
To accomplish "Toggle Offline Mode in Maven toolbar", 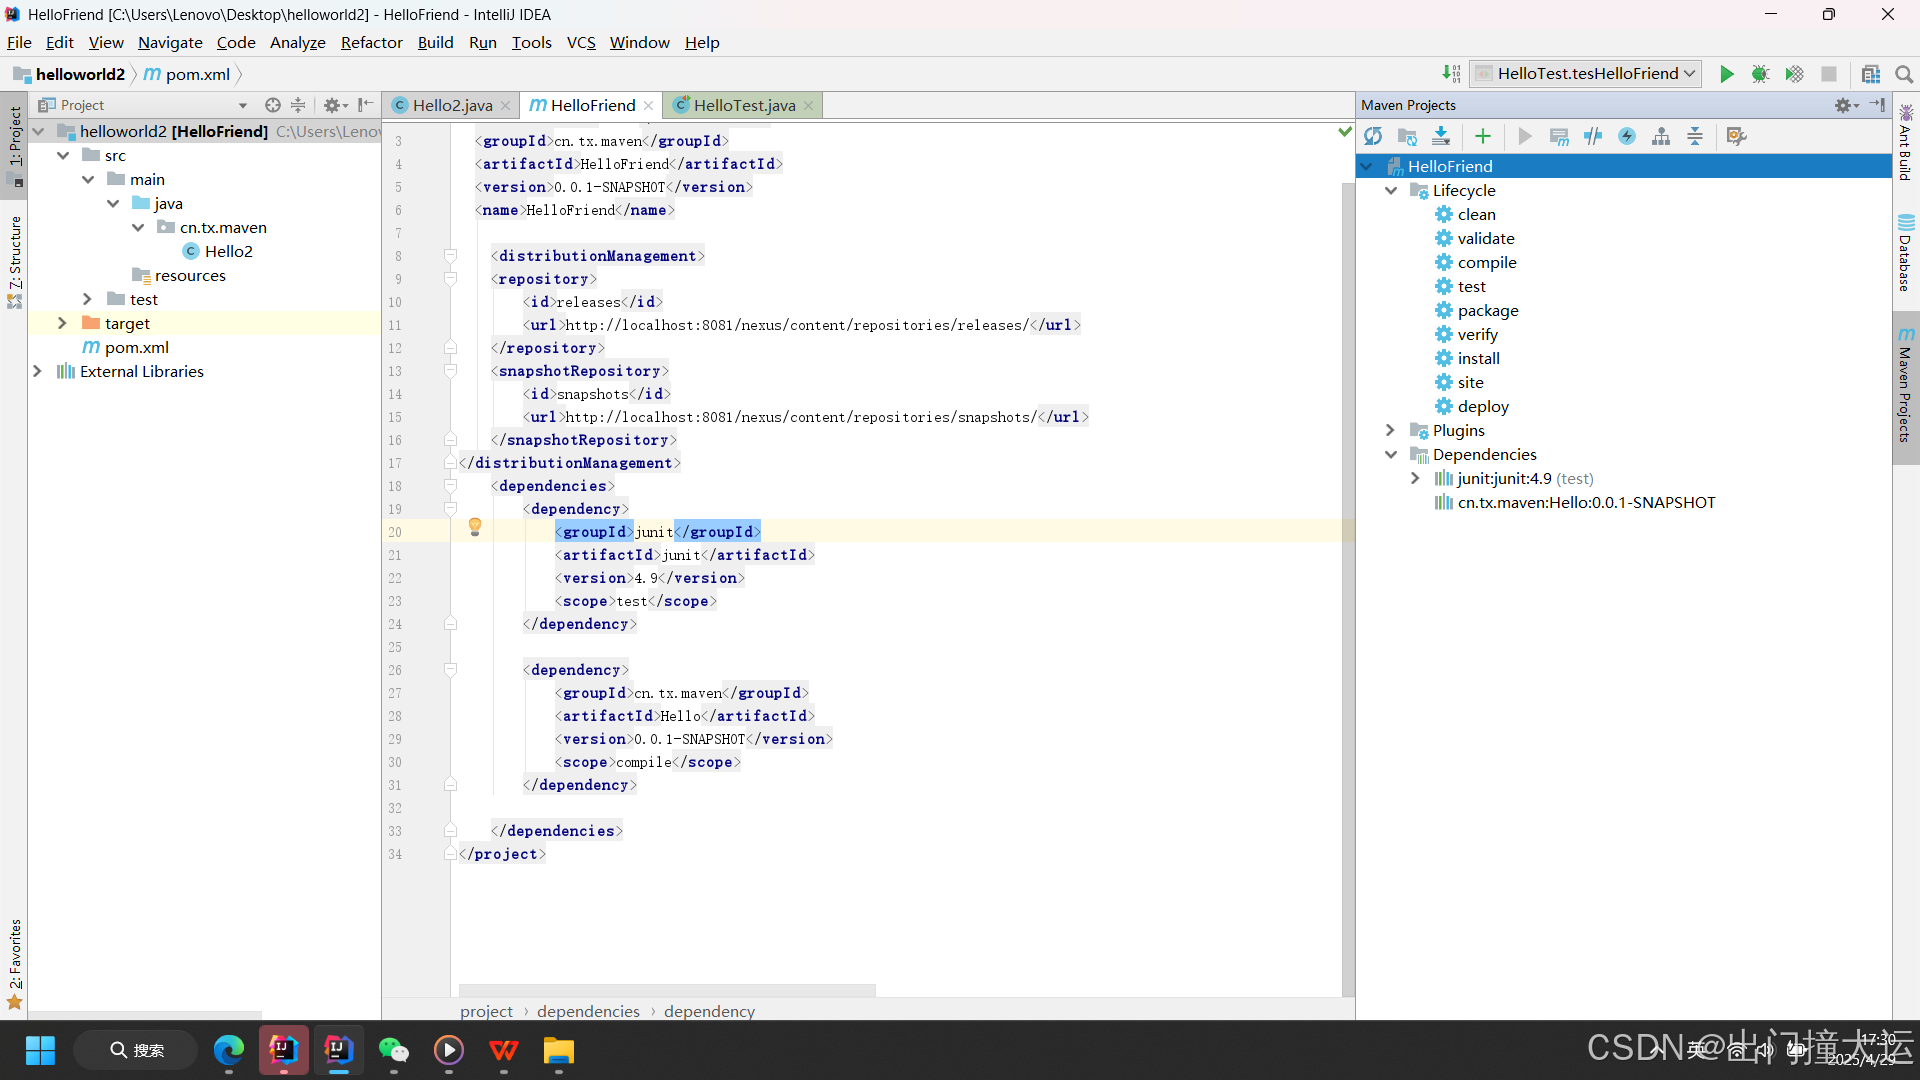I will click(1593, 136).
